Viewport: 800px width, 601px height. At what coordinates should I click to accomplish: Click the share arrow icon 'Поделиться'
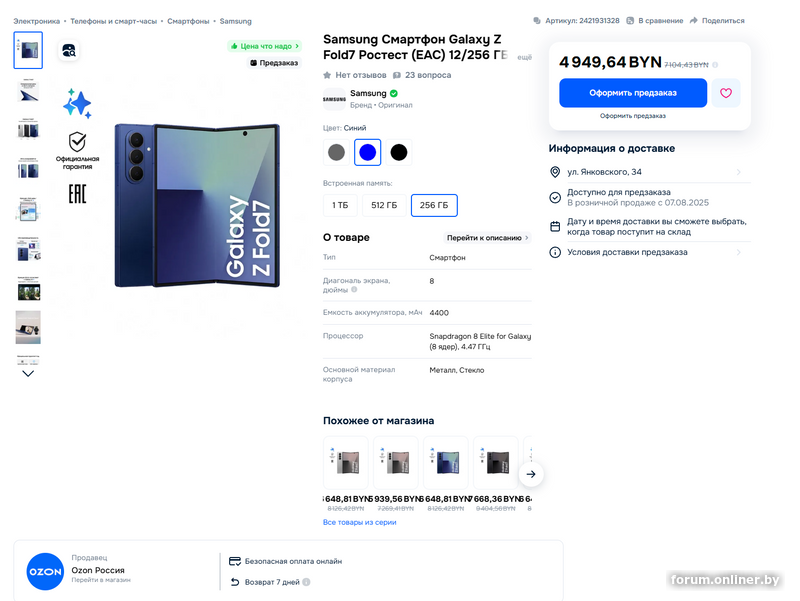[693, 20]
